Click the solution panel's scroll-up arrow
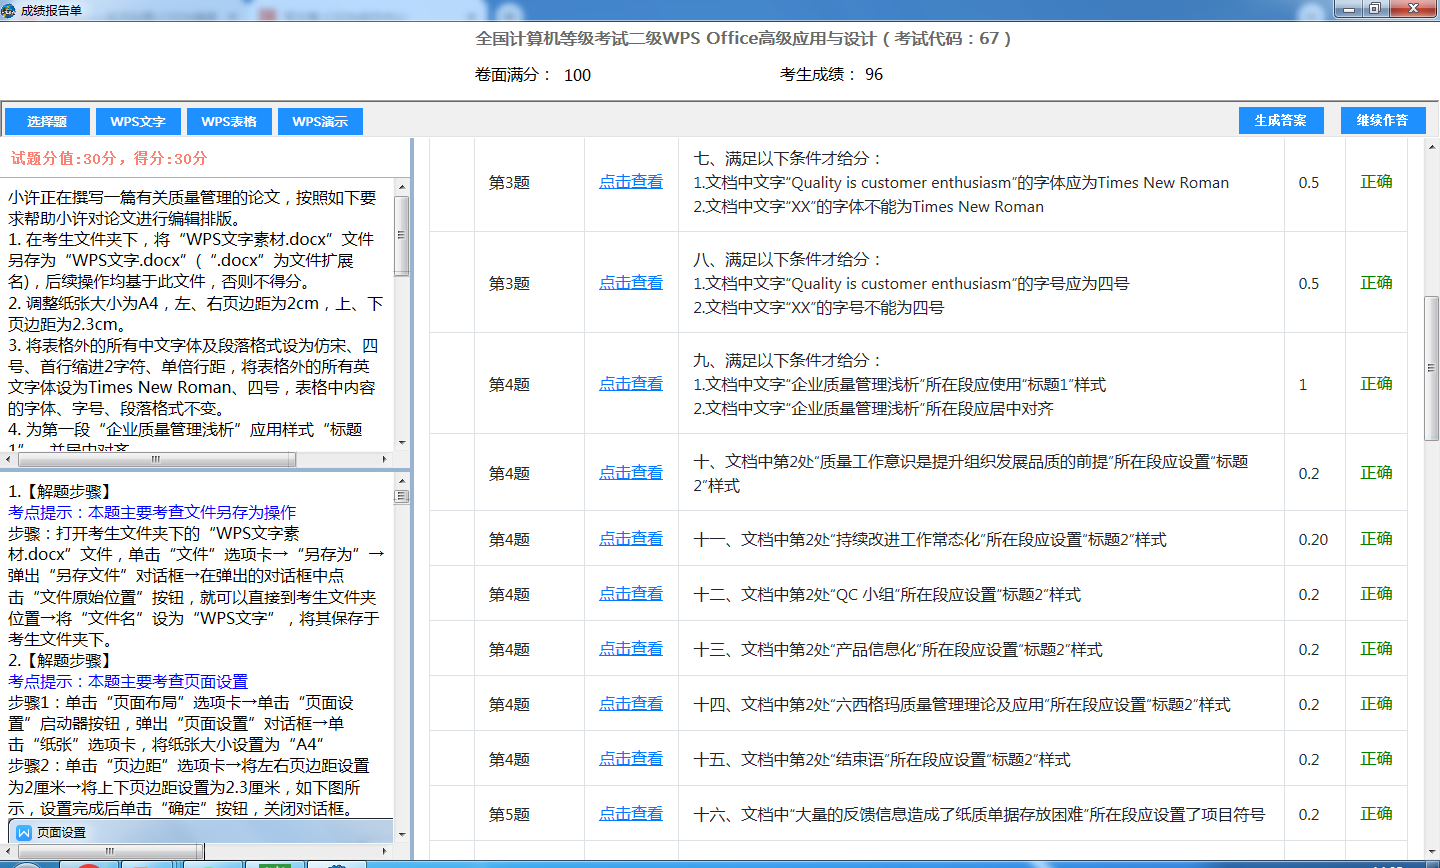This screenshot has height=868, width=1440. [402, 481]
